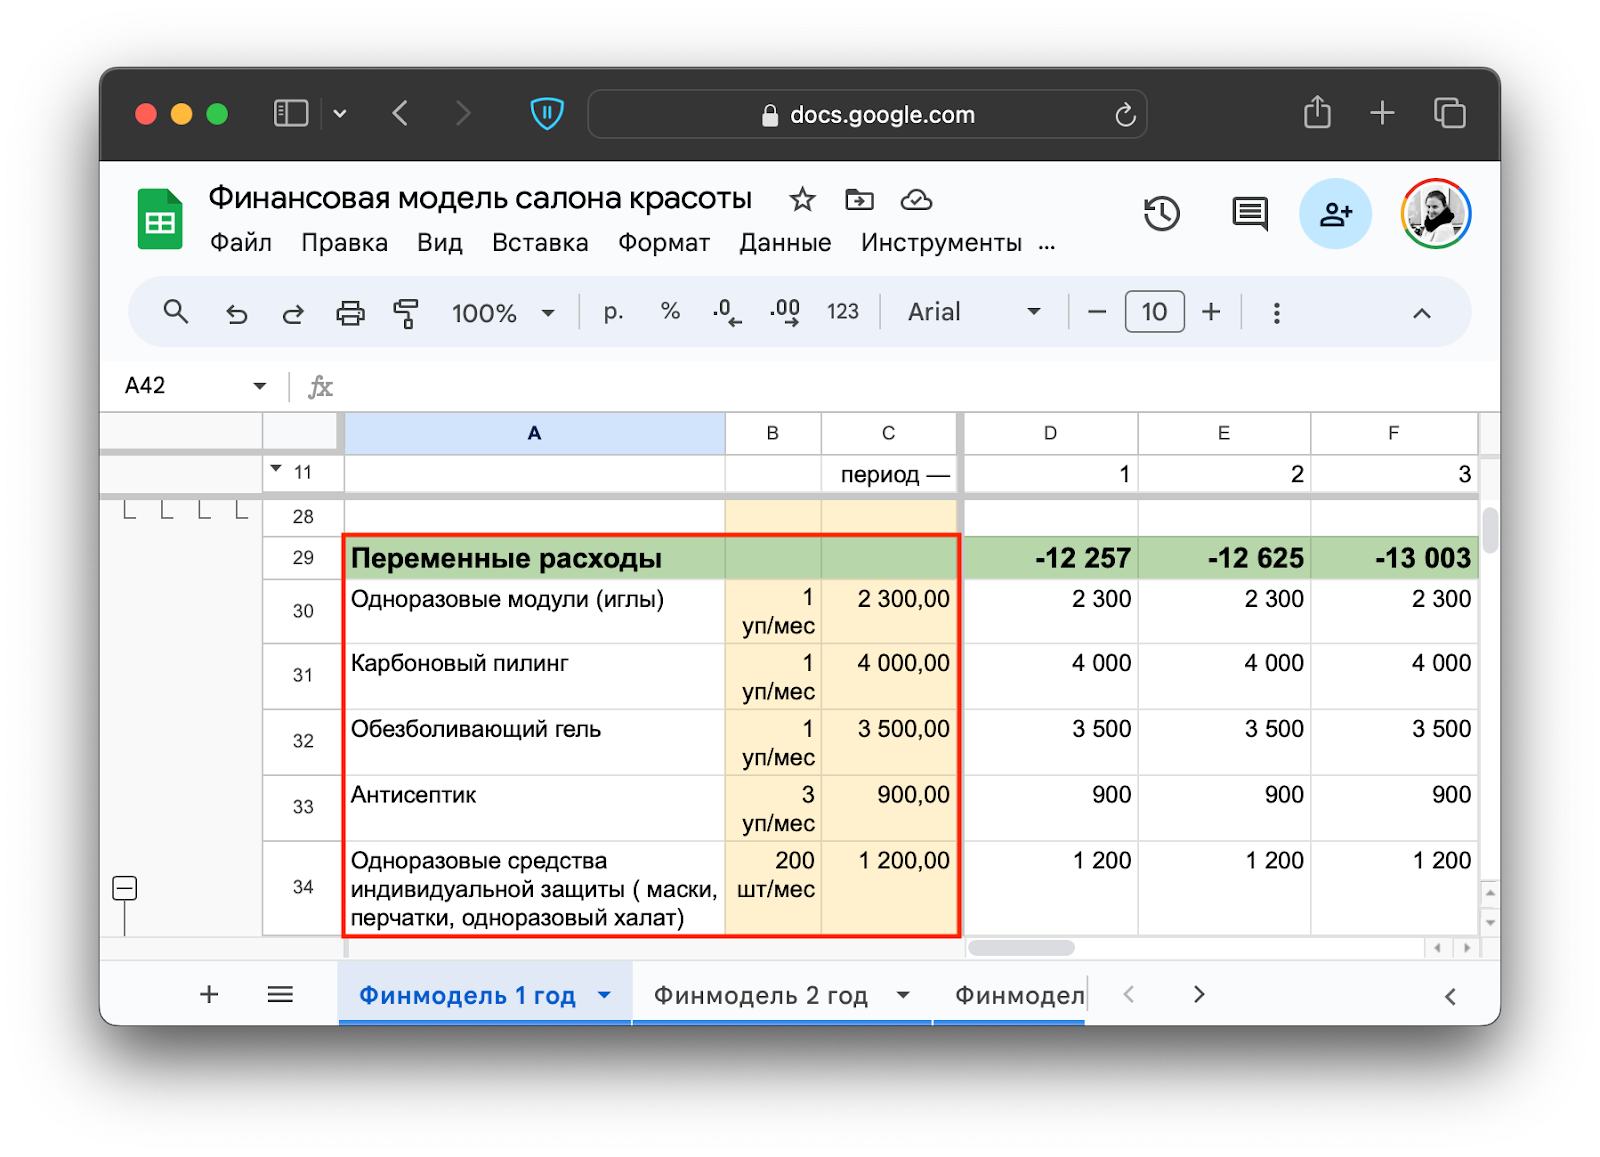The image size is (1600, 1157).
Task: Hide the toolbar with up chevron
Action: [x=1421, y=313]
